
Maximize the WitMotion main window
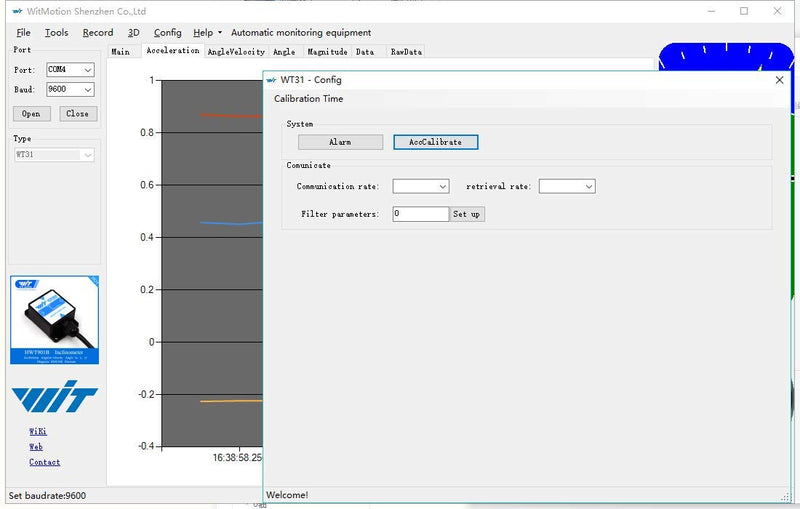coord(744,11)
